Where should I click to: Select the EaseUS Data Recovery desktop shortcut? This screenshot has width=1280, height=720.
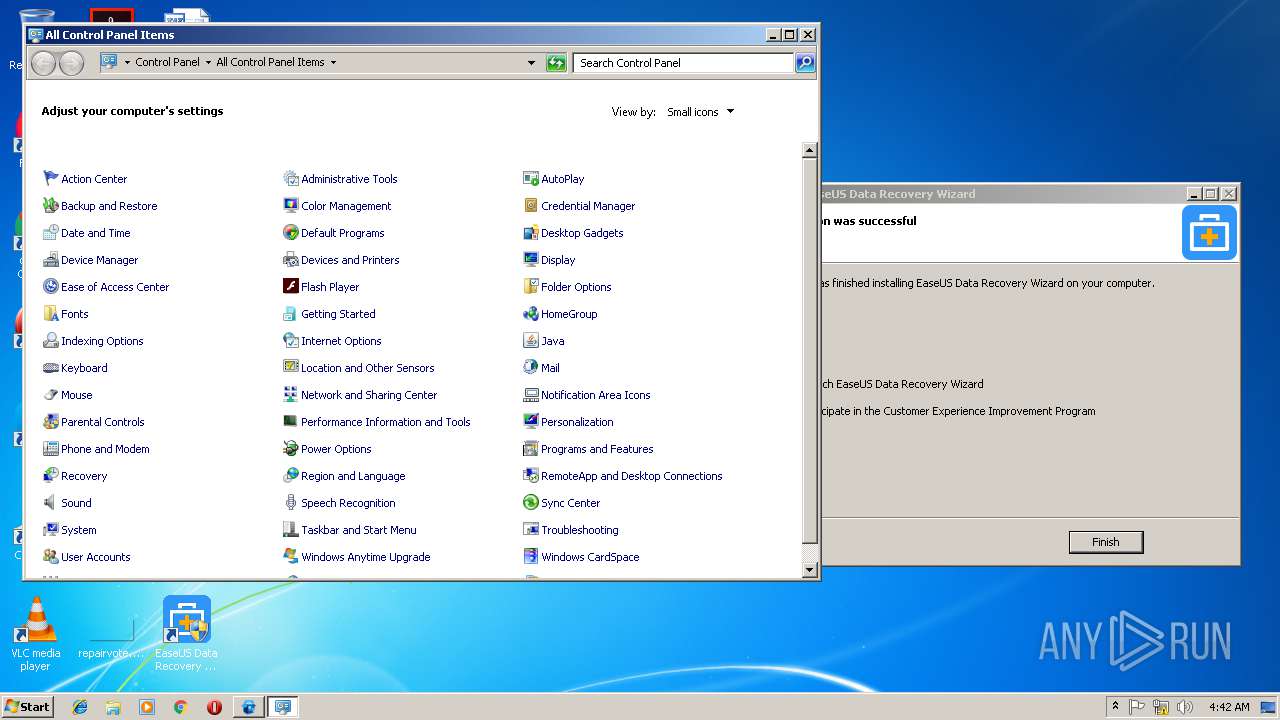[x=186, y=633]
